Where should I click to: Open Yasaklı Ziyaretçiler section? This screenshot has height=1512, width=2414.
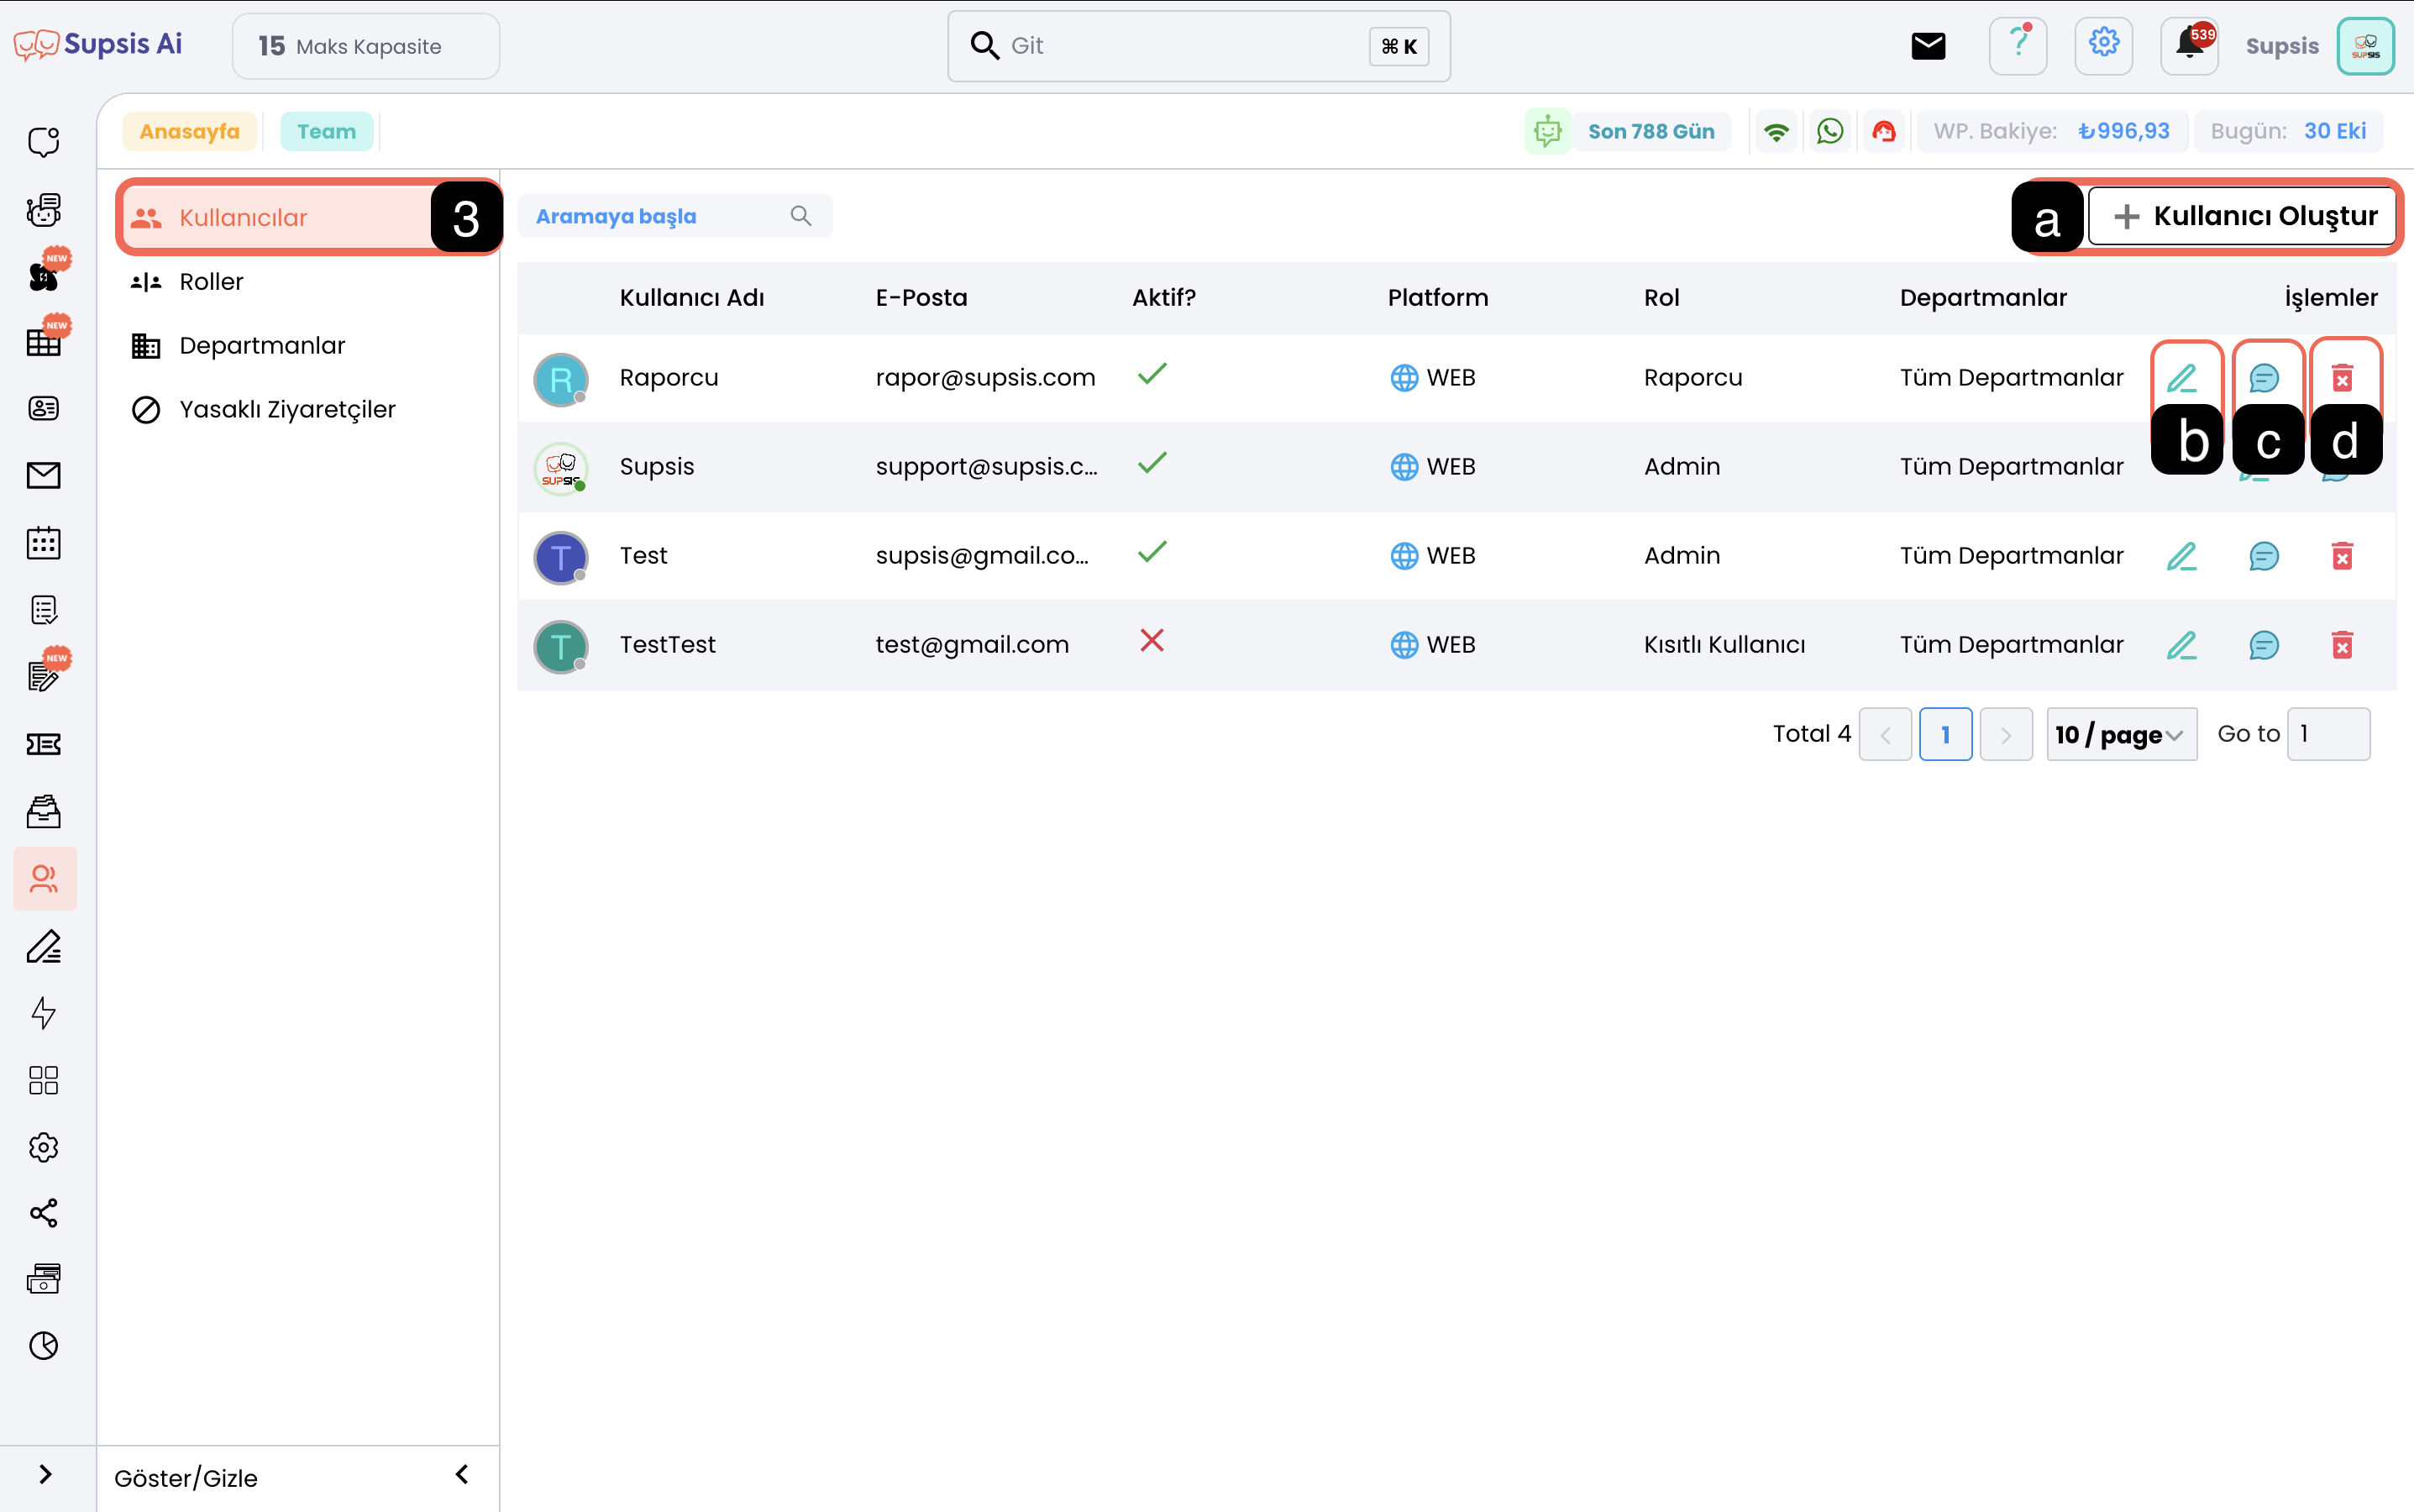(x=287, y=410)
